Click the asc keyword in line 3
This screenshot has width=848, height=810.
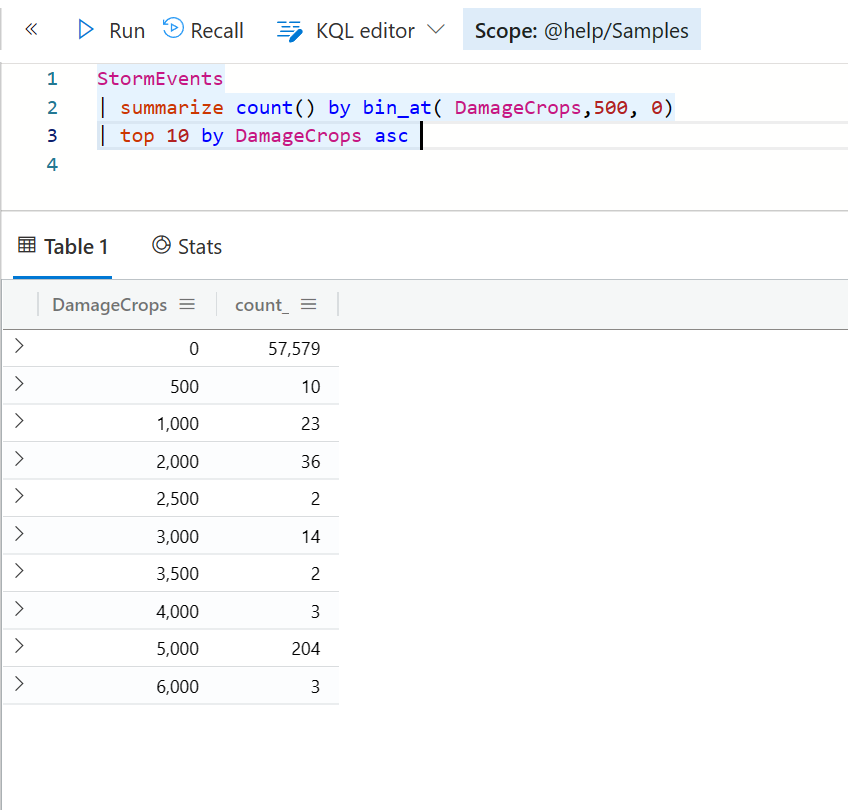pos(392,136)
